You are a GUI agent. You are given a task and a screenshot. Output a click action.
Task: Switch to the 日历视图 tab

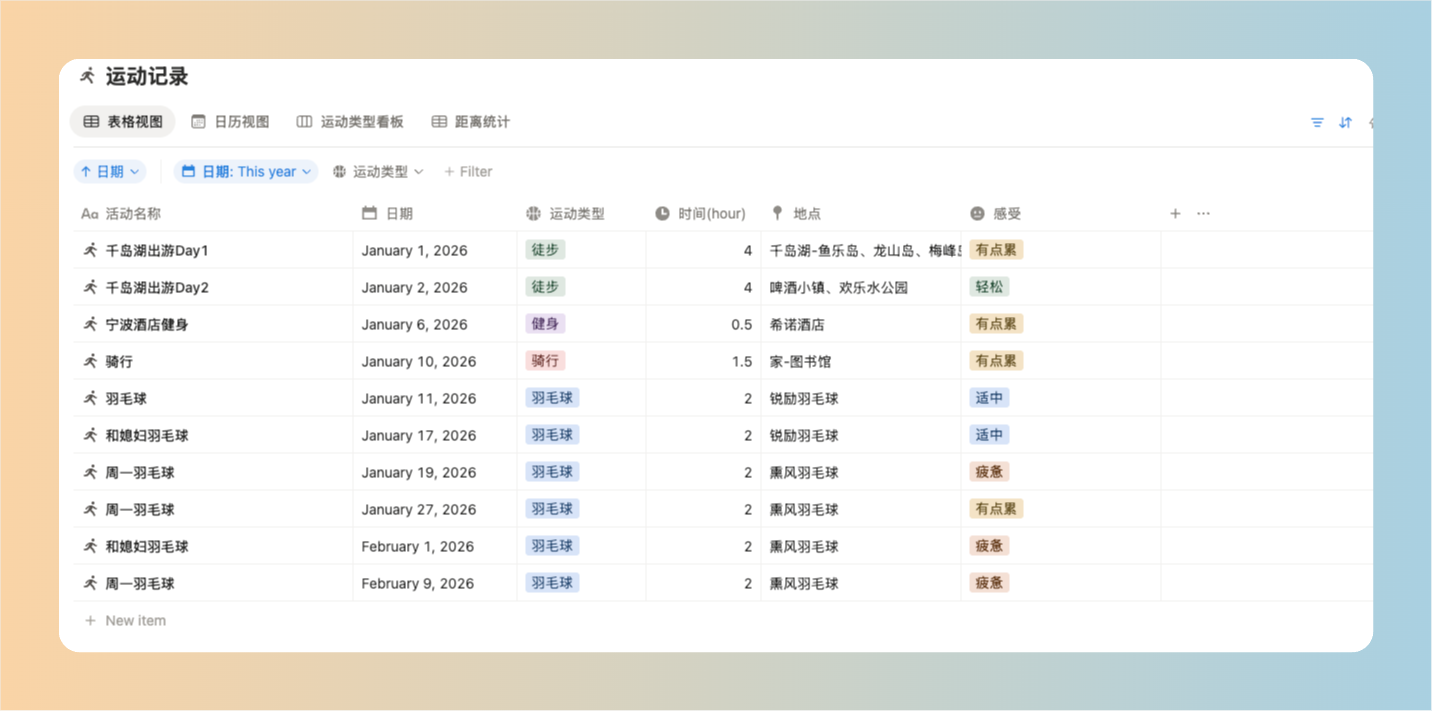pos(230,122)
